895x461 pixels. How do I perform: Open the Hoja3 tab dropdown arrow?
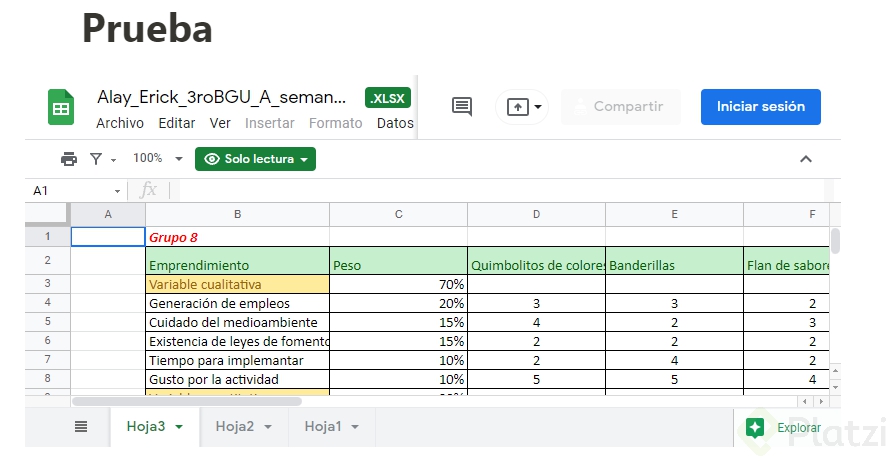click(180, 427)
